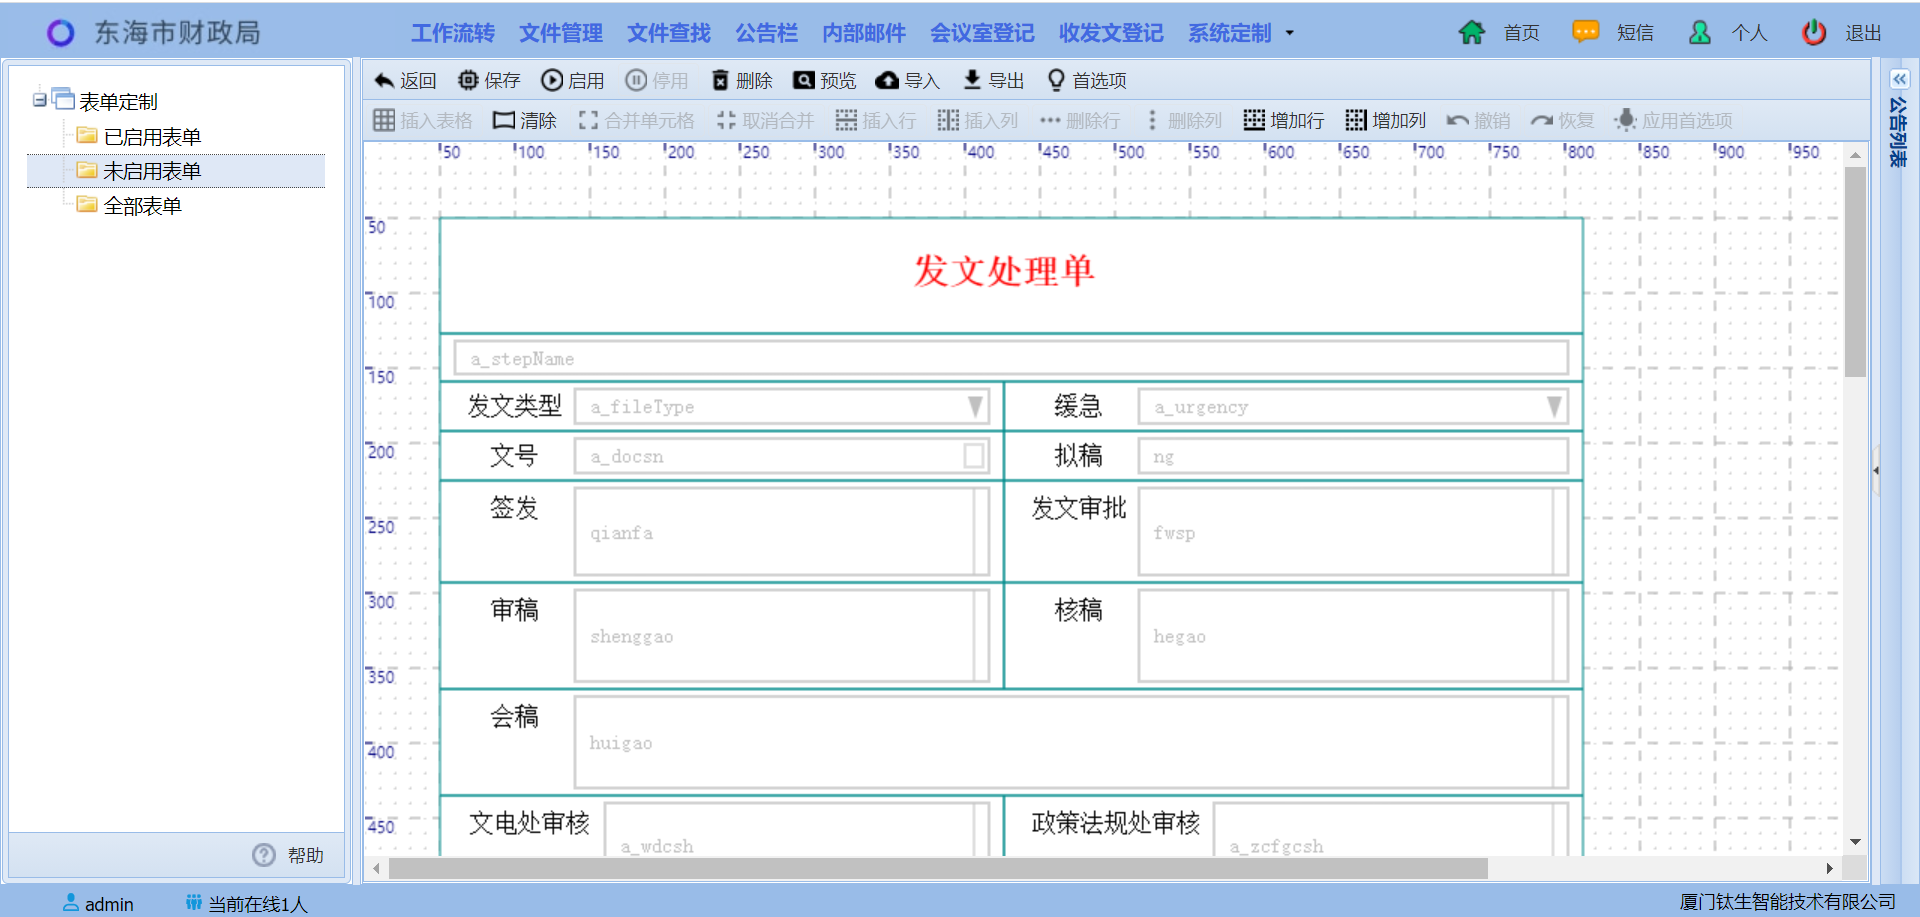Add a row with 增加行

point(1284,121)
